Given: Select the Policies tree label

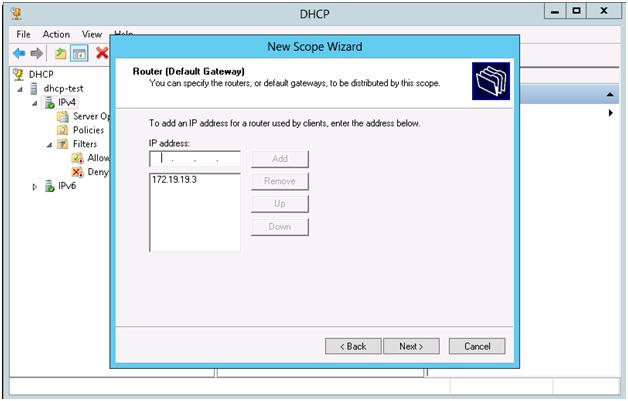Looking at the screenshot, I should (x=89, y=130).
